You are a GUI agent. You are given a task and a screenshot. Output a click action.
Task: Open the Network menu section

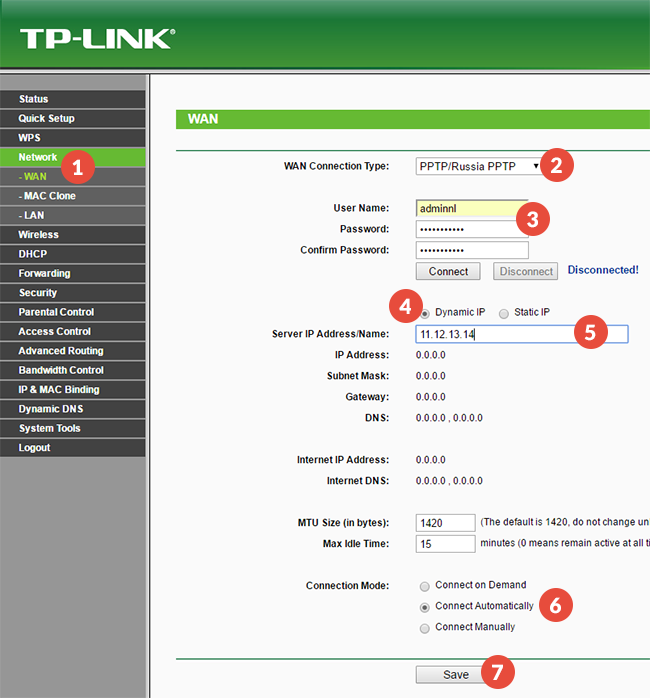coord(38,157)
